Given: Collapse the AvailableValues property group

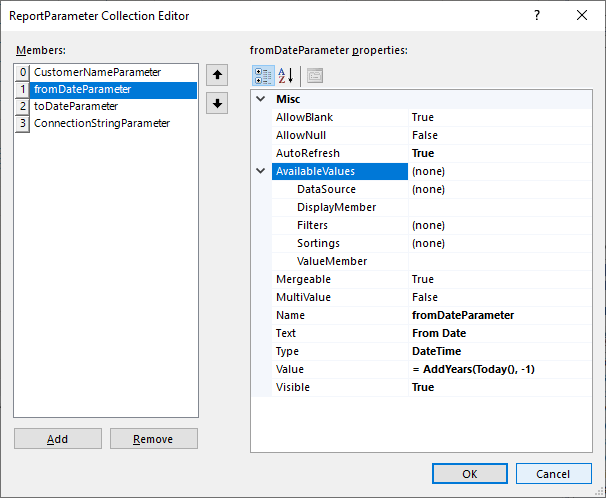Looking at the screenshot, I should coord(261,171).
